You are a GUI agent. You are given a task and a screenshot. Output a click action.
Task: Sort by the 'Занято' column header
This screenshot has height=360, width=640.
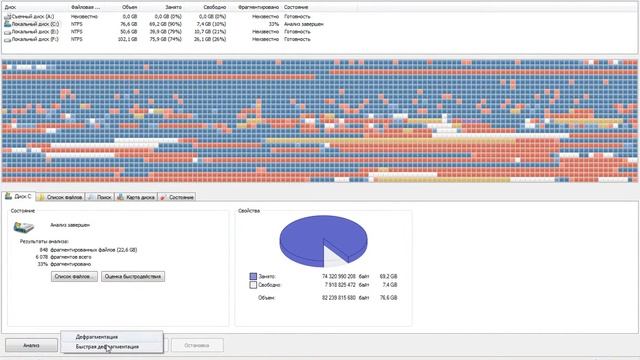coord(173,7)
